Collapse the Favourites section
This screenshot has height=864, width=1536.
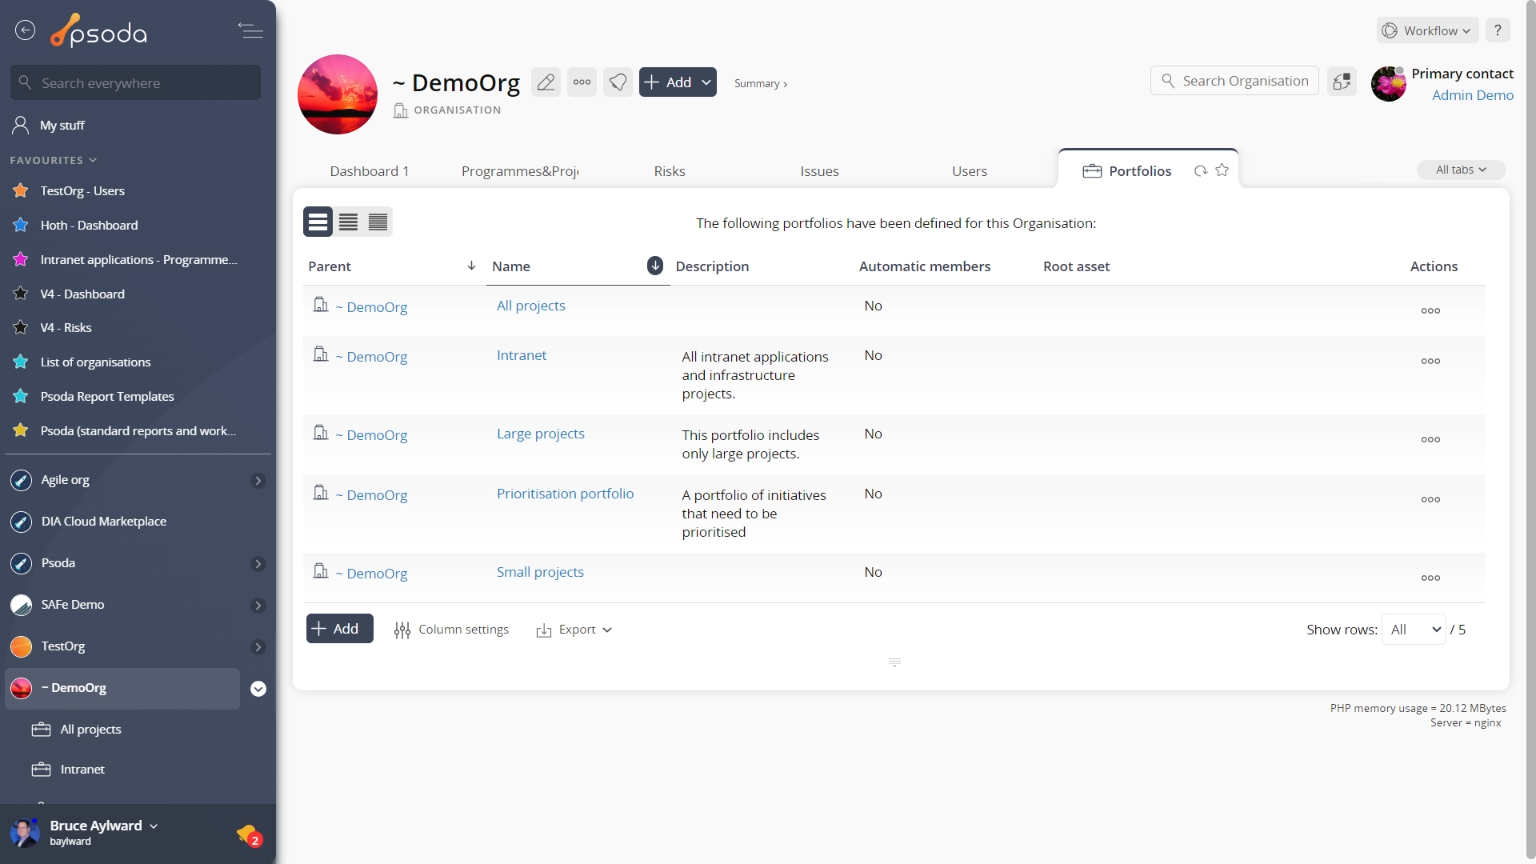coord(54,160)
